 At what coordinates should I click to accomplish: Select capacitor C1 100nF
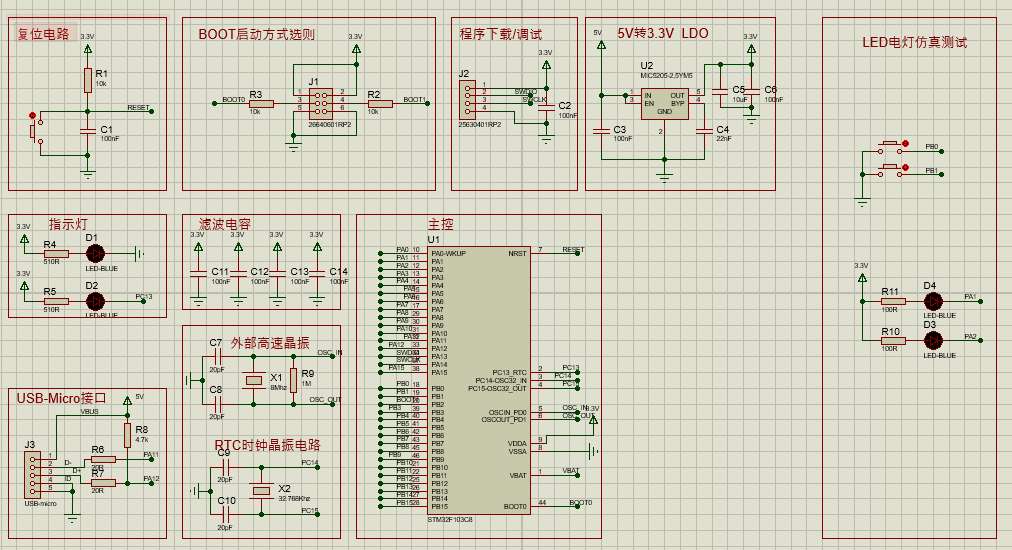pos(88,131)
